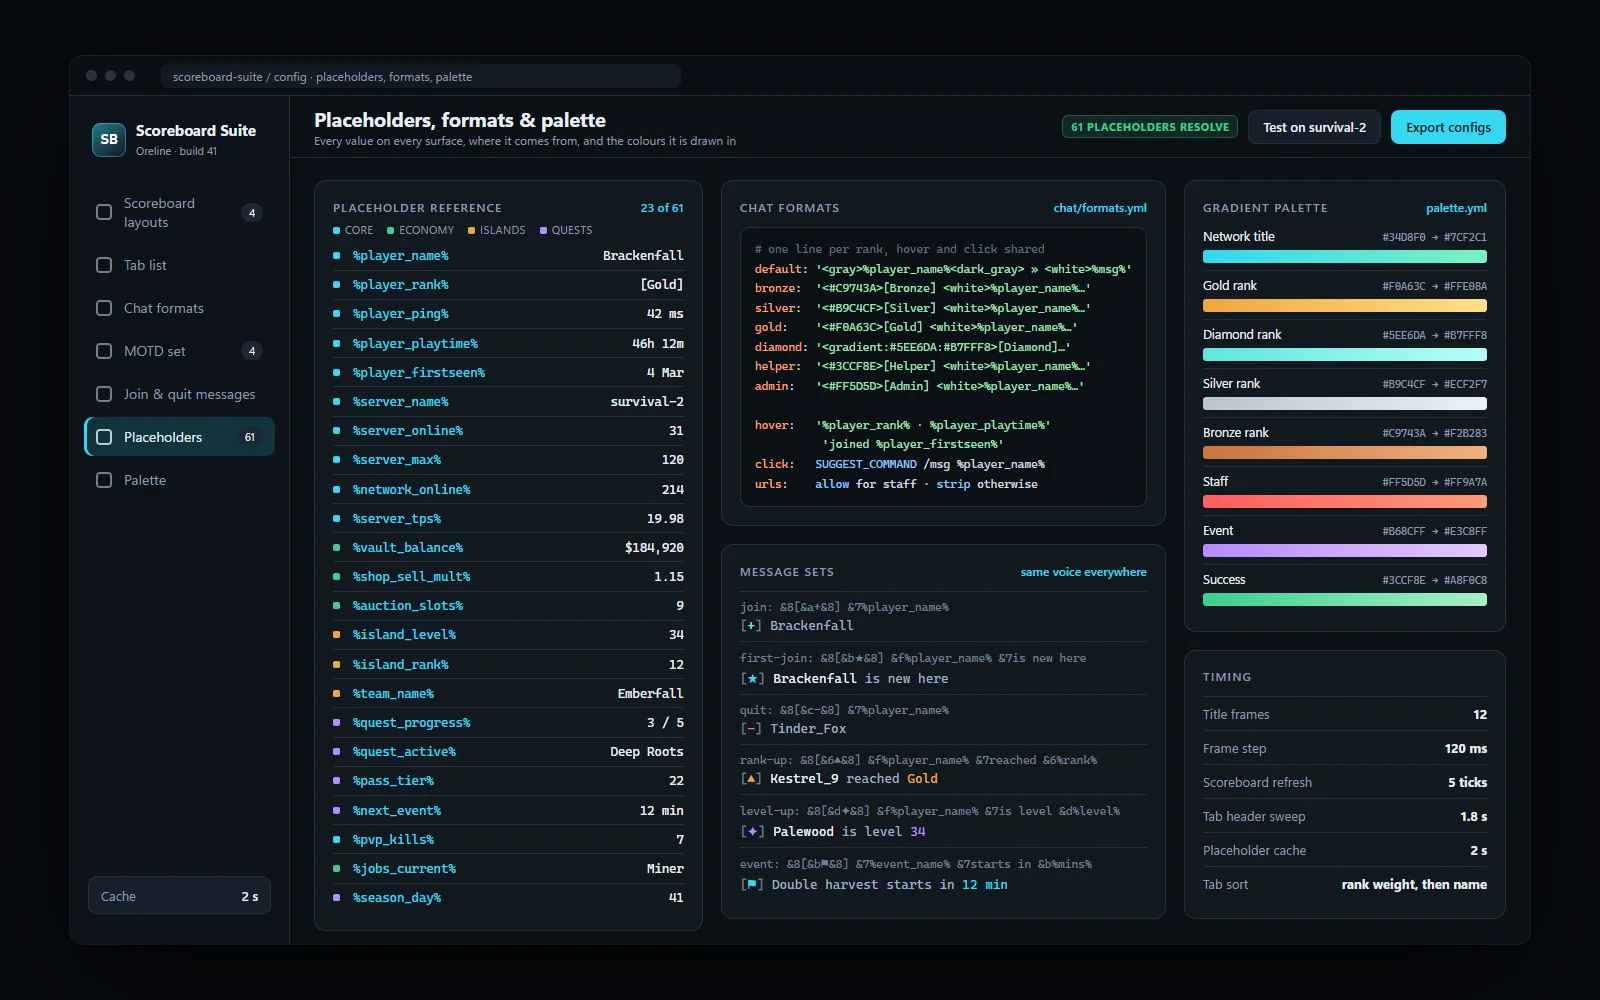Open Scoreboard layouts section
This screenshot has height=1000, width=1600.
[180, 212]
